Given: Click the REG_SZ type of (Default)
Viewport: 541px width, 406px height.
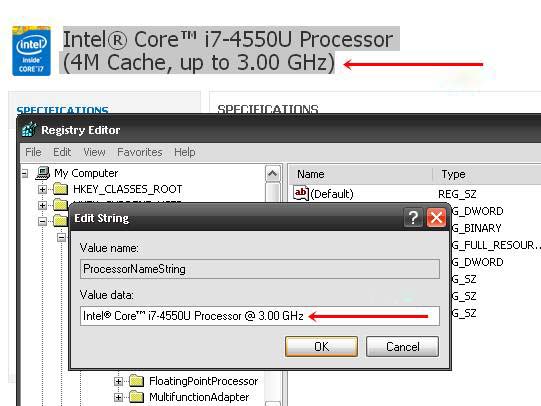Looking at the screenshot, I should tap(457, 194).
